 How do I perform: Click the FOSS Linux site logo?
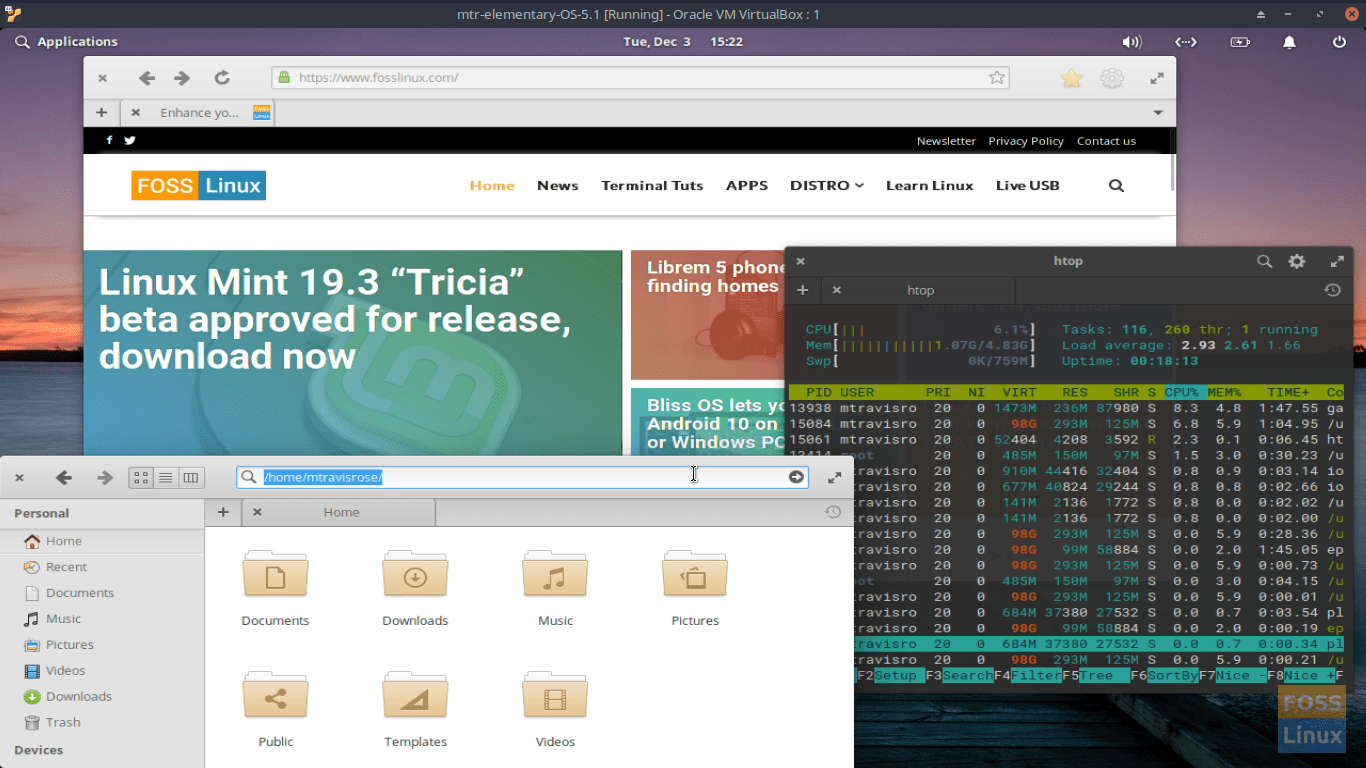[x=199, y=185]
